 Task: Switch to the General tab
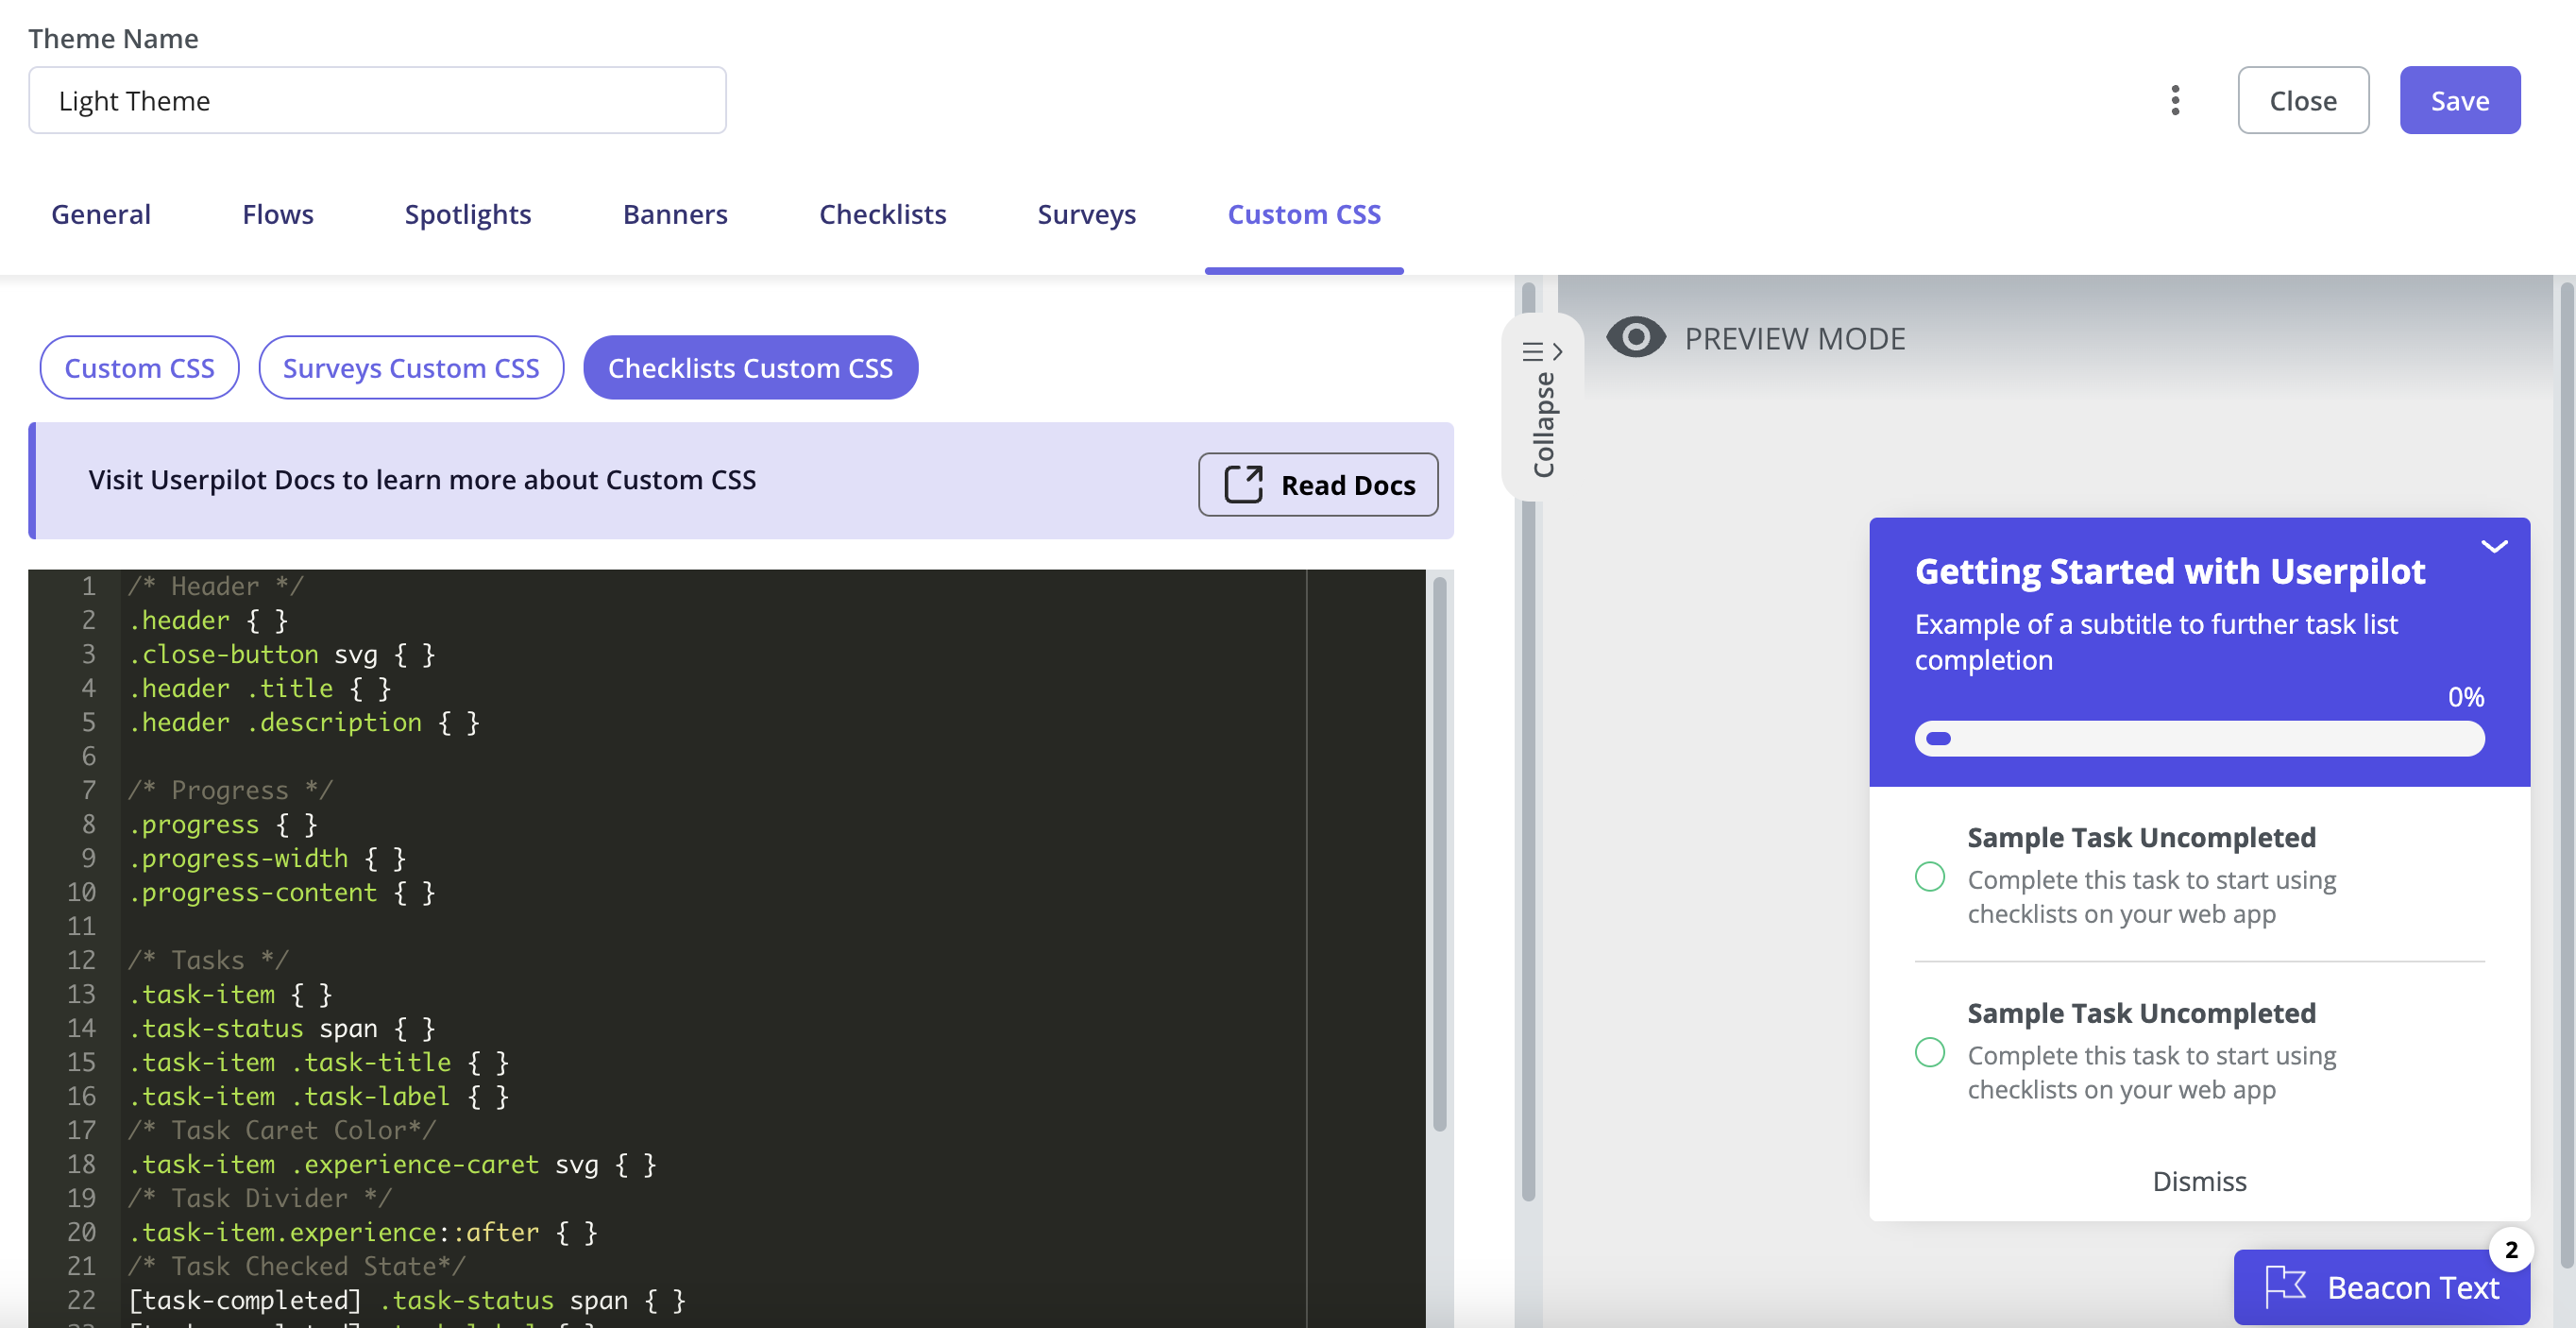point(101,214)
